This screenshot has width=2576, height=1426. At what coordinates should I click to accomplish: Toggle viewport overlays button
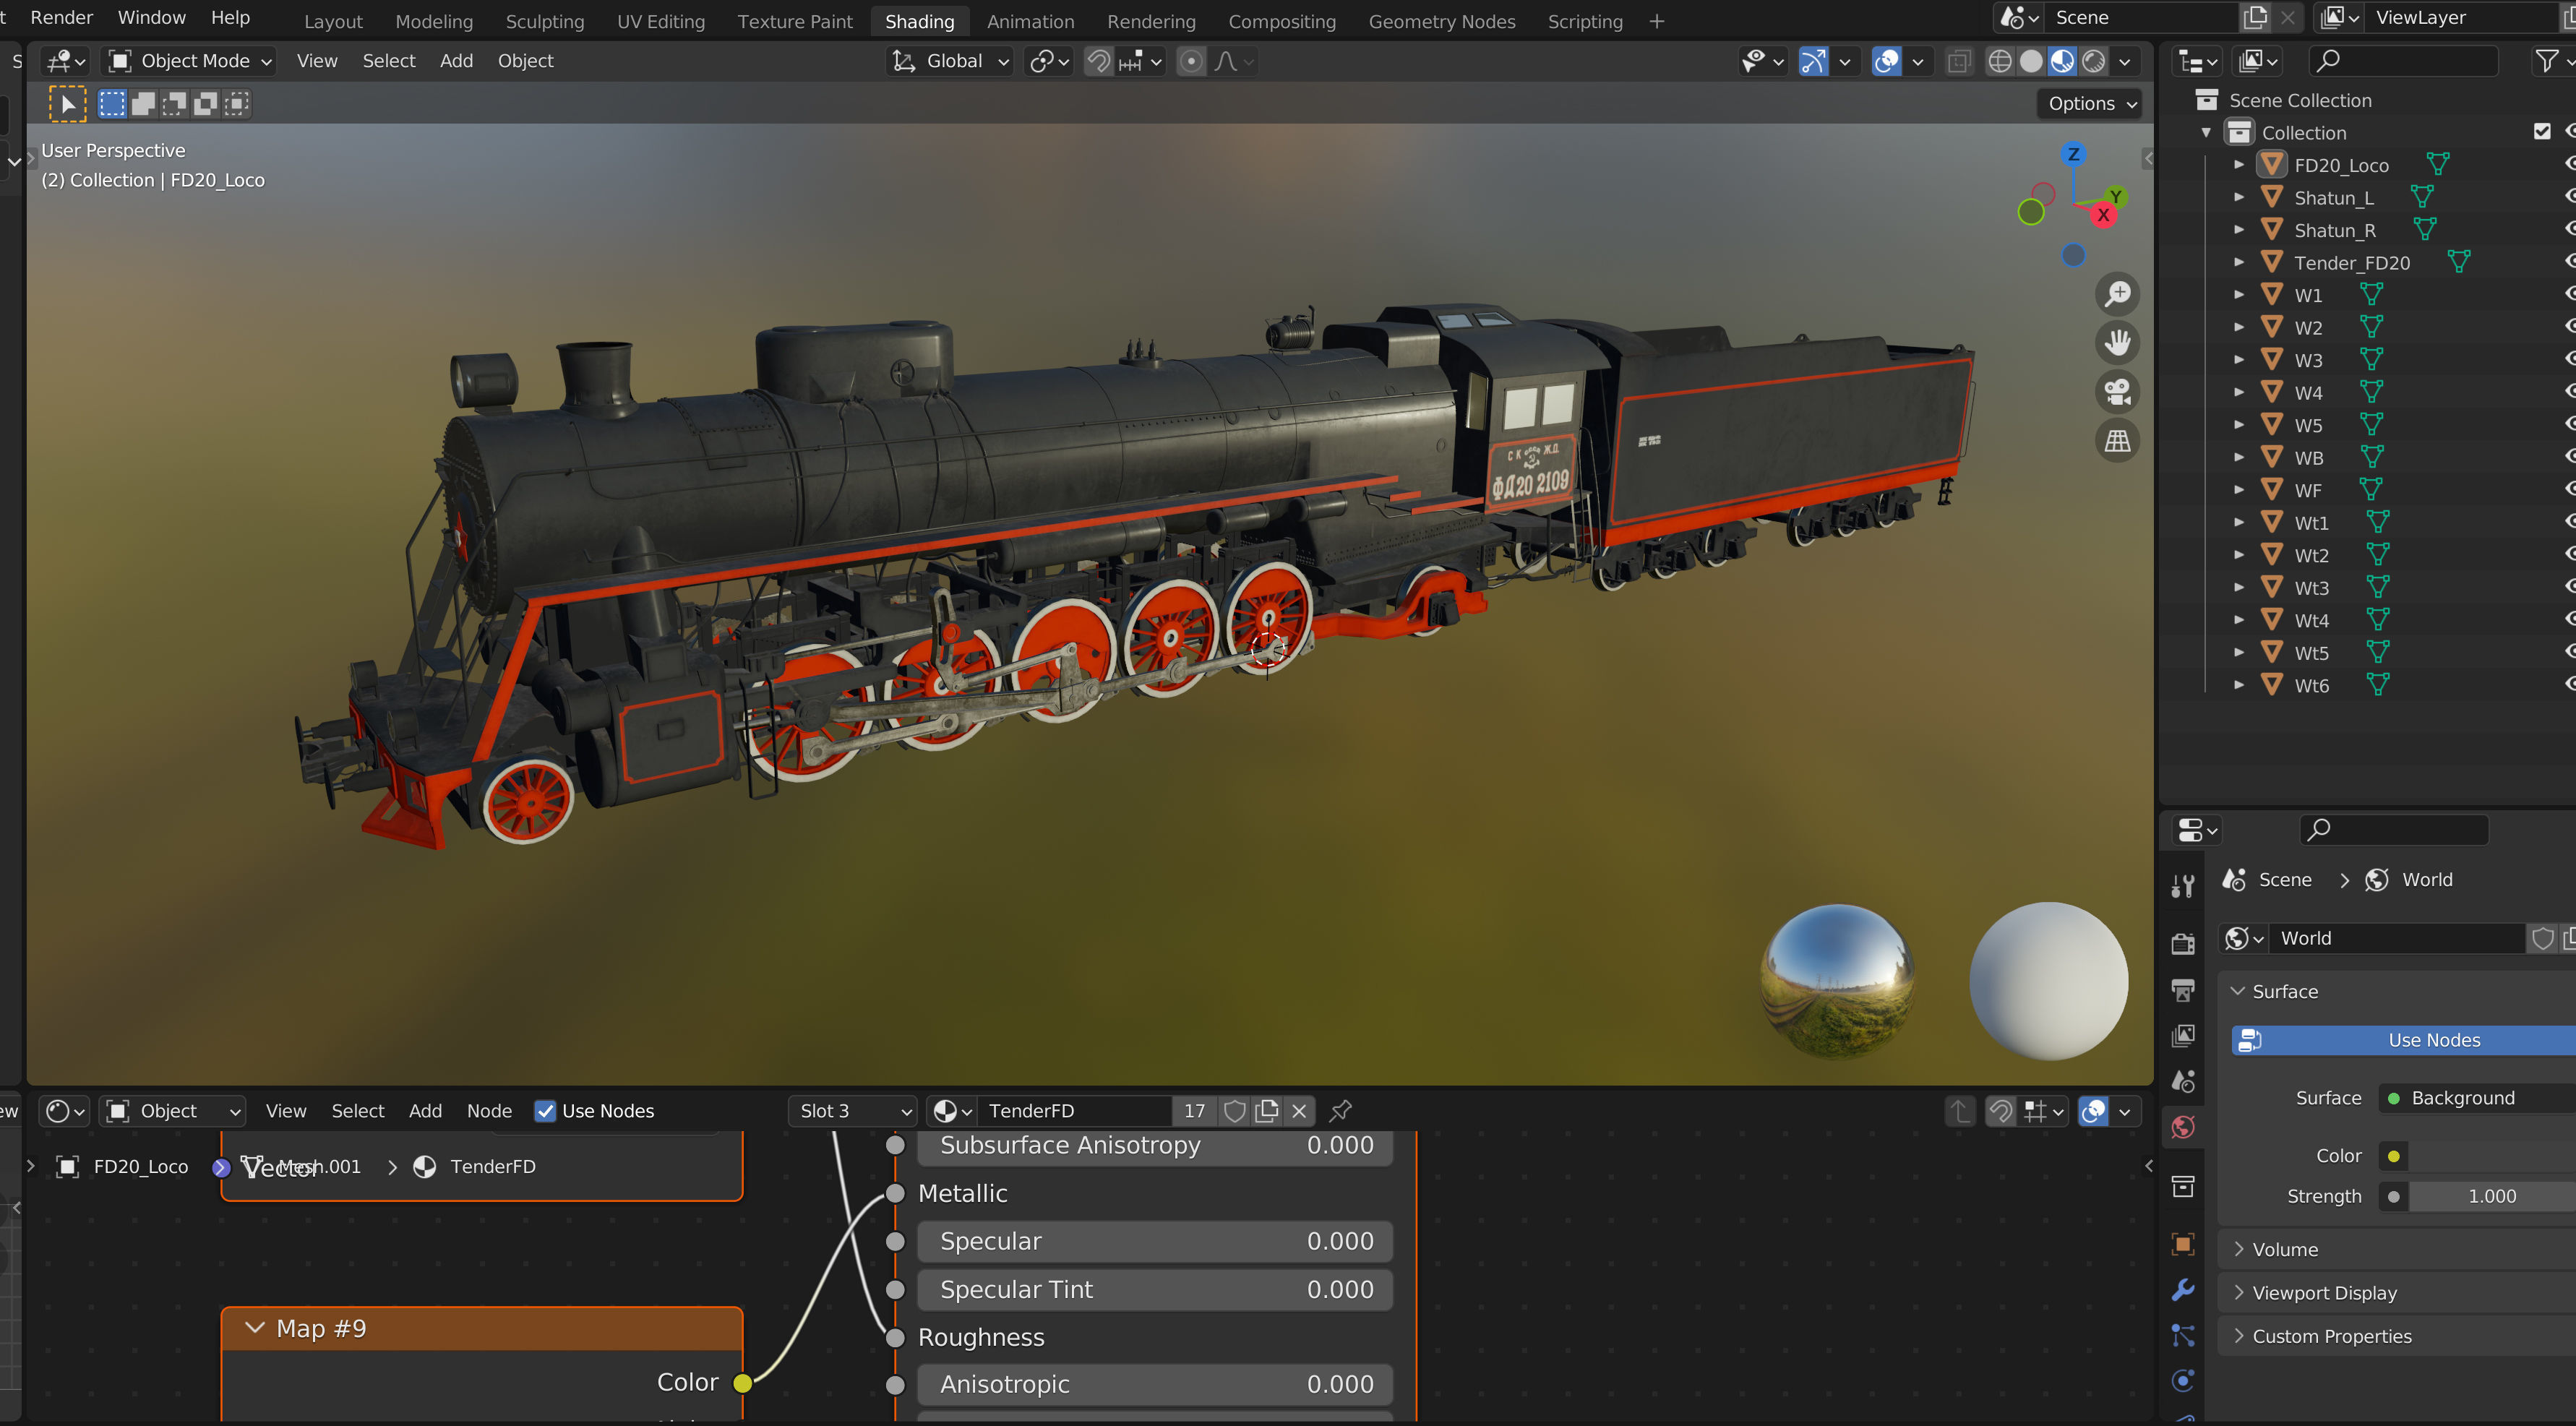(x=1886, y=61)
